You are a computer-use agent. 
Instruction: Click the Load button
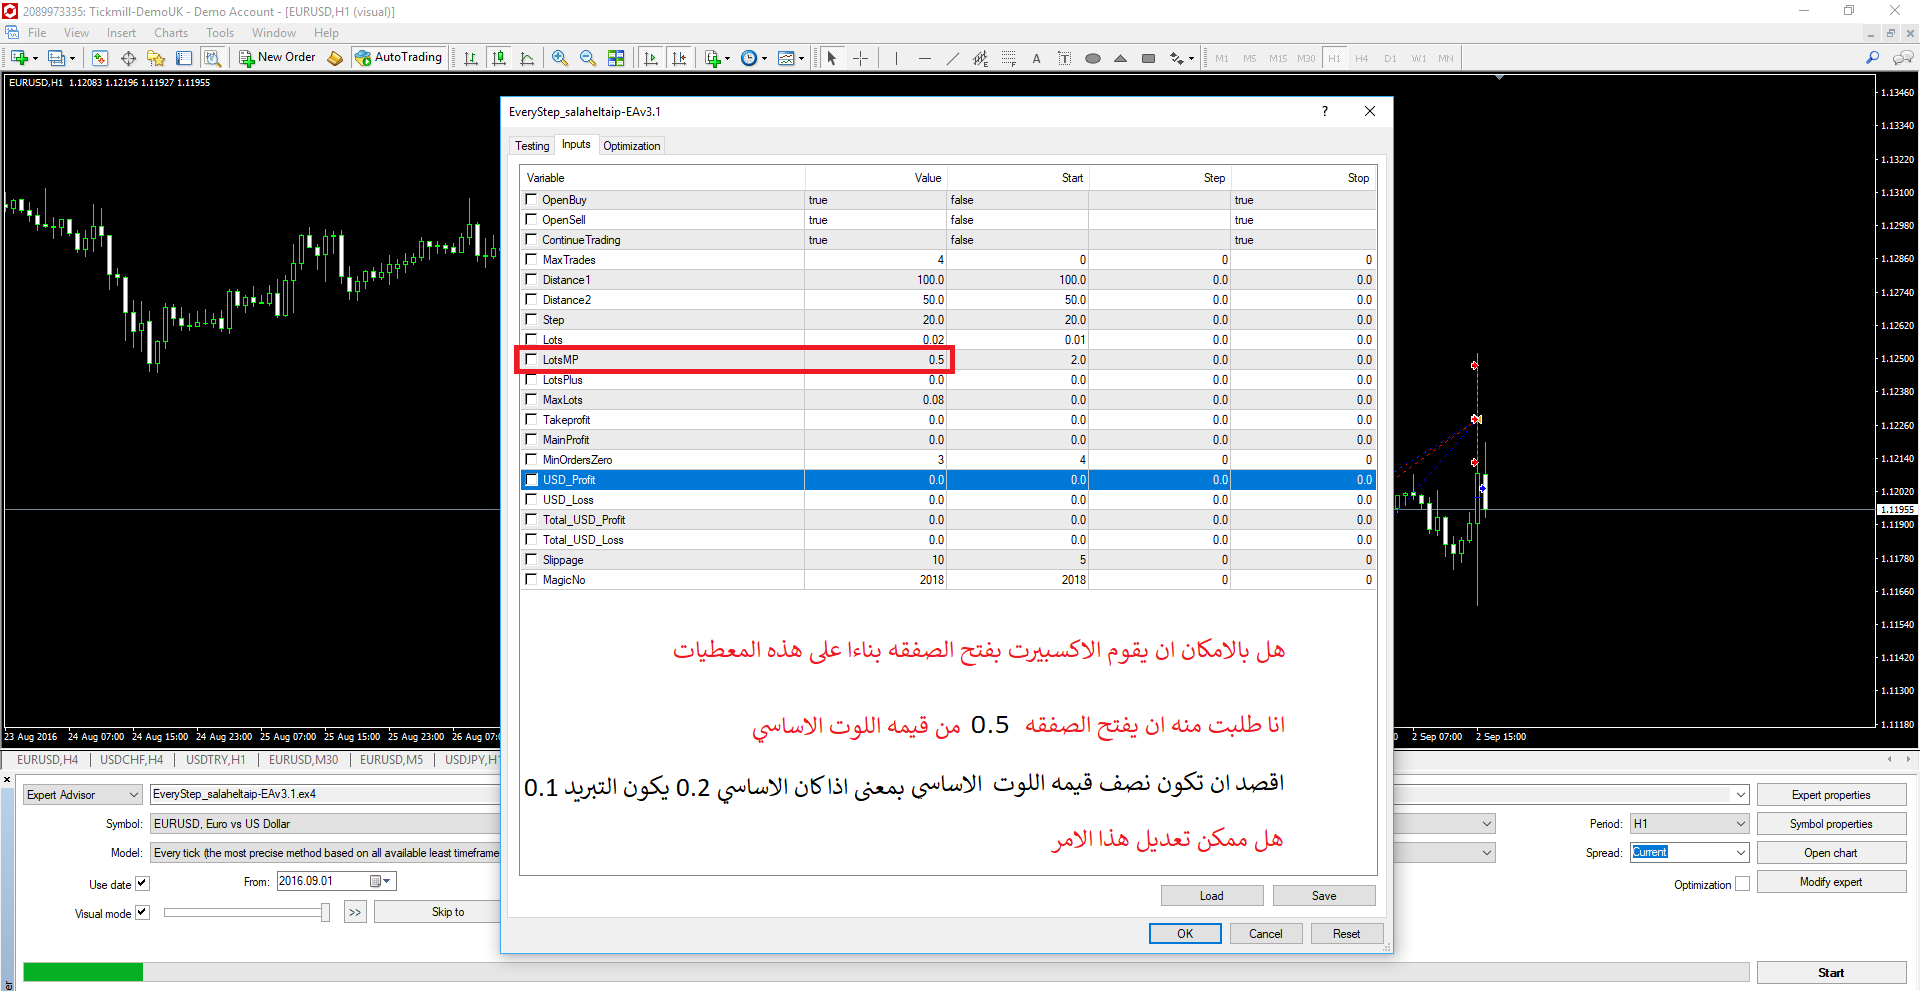click(1212, 896)
